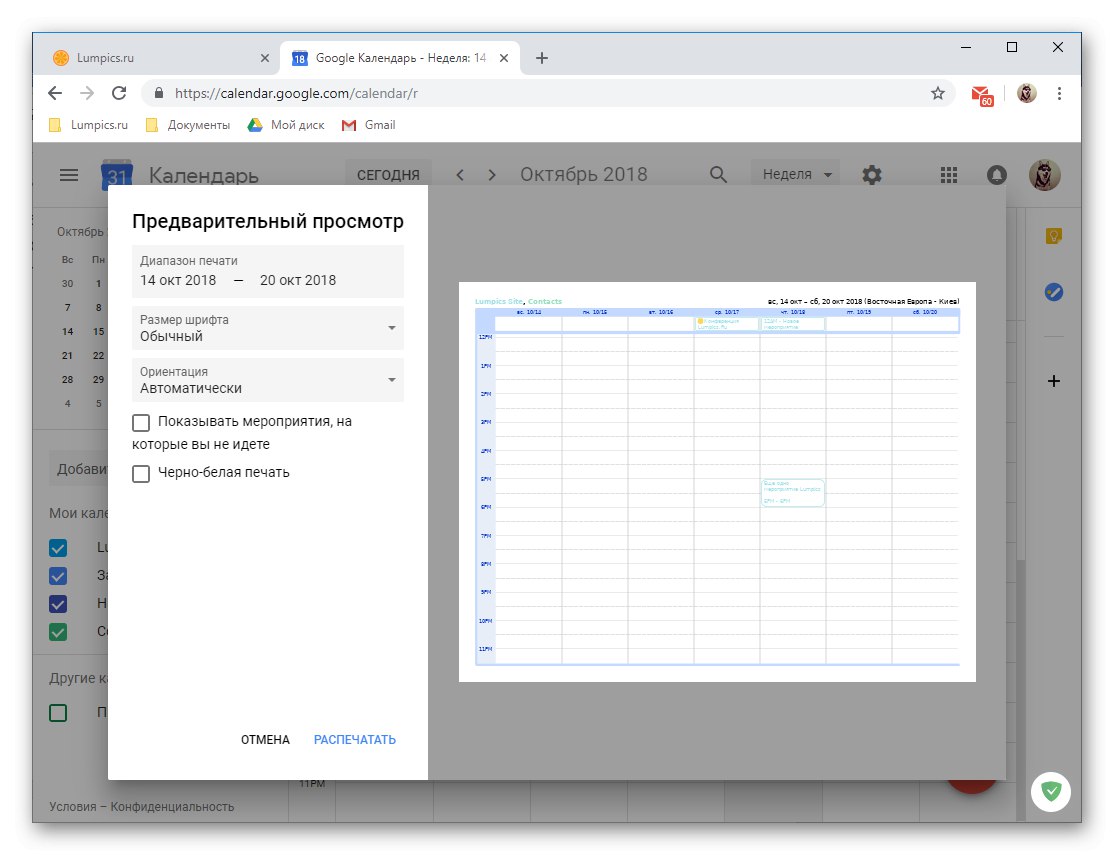Viewport: 1114px width, 855px height.
Task: Open the Google account avatar
Action: click(x=1044, y=175)
